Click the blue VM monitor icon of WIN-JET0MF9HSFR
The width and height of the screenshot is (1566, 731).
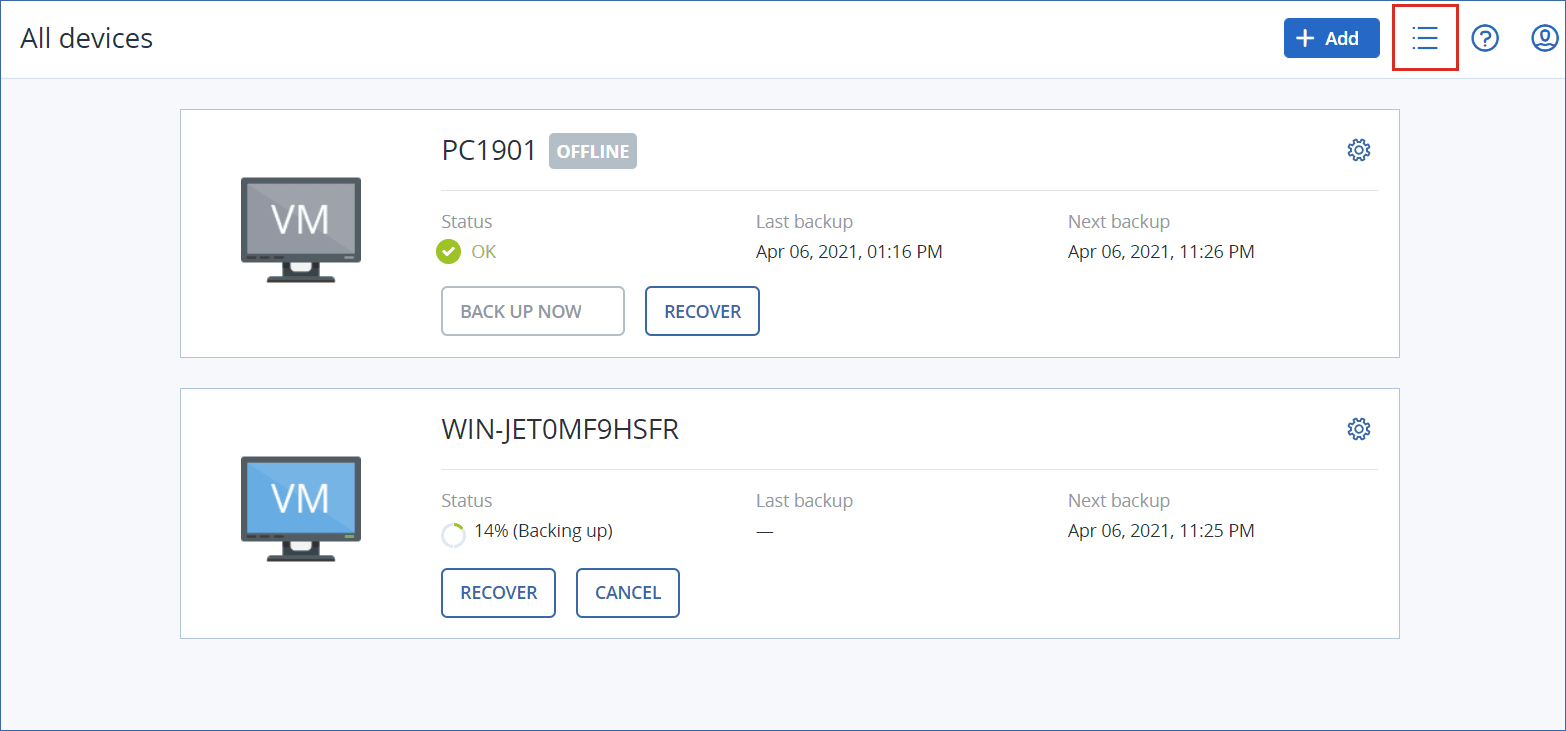pos(301,508)
